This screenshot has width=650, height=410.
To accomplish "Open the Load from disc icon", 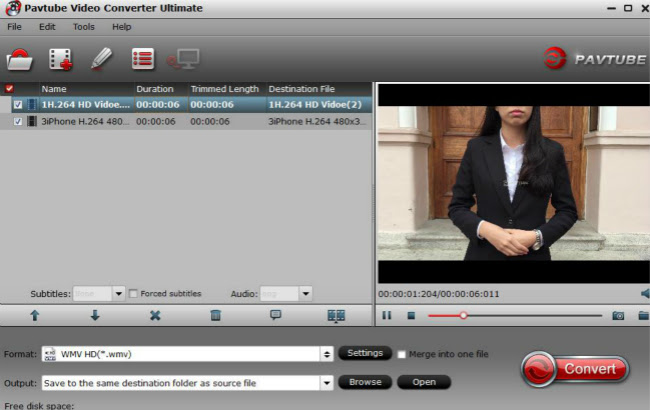I will tap(19, 59).
